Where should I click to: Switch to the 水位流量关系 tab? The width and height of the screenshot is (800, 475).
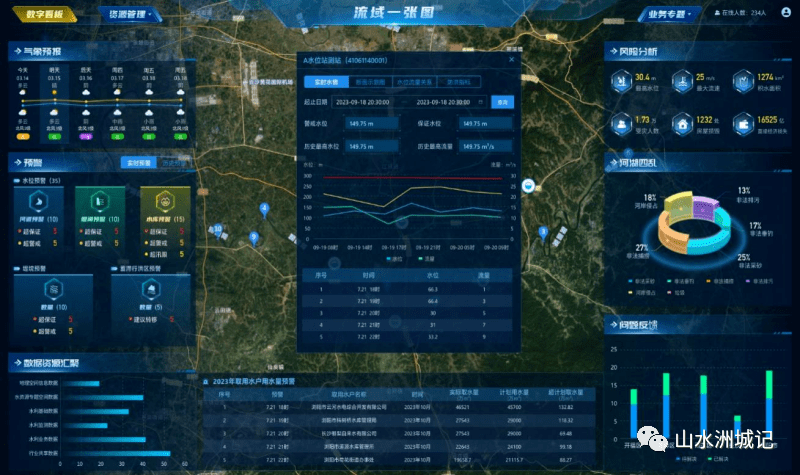click(x=414, y=82)
